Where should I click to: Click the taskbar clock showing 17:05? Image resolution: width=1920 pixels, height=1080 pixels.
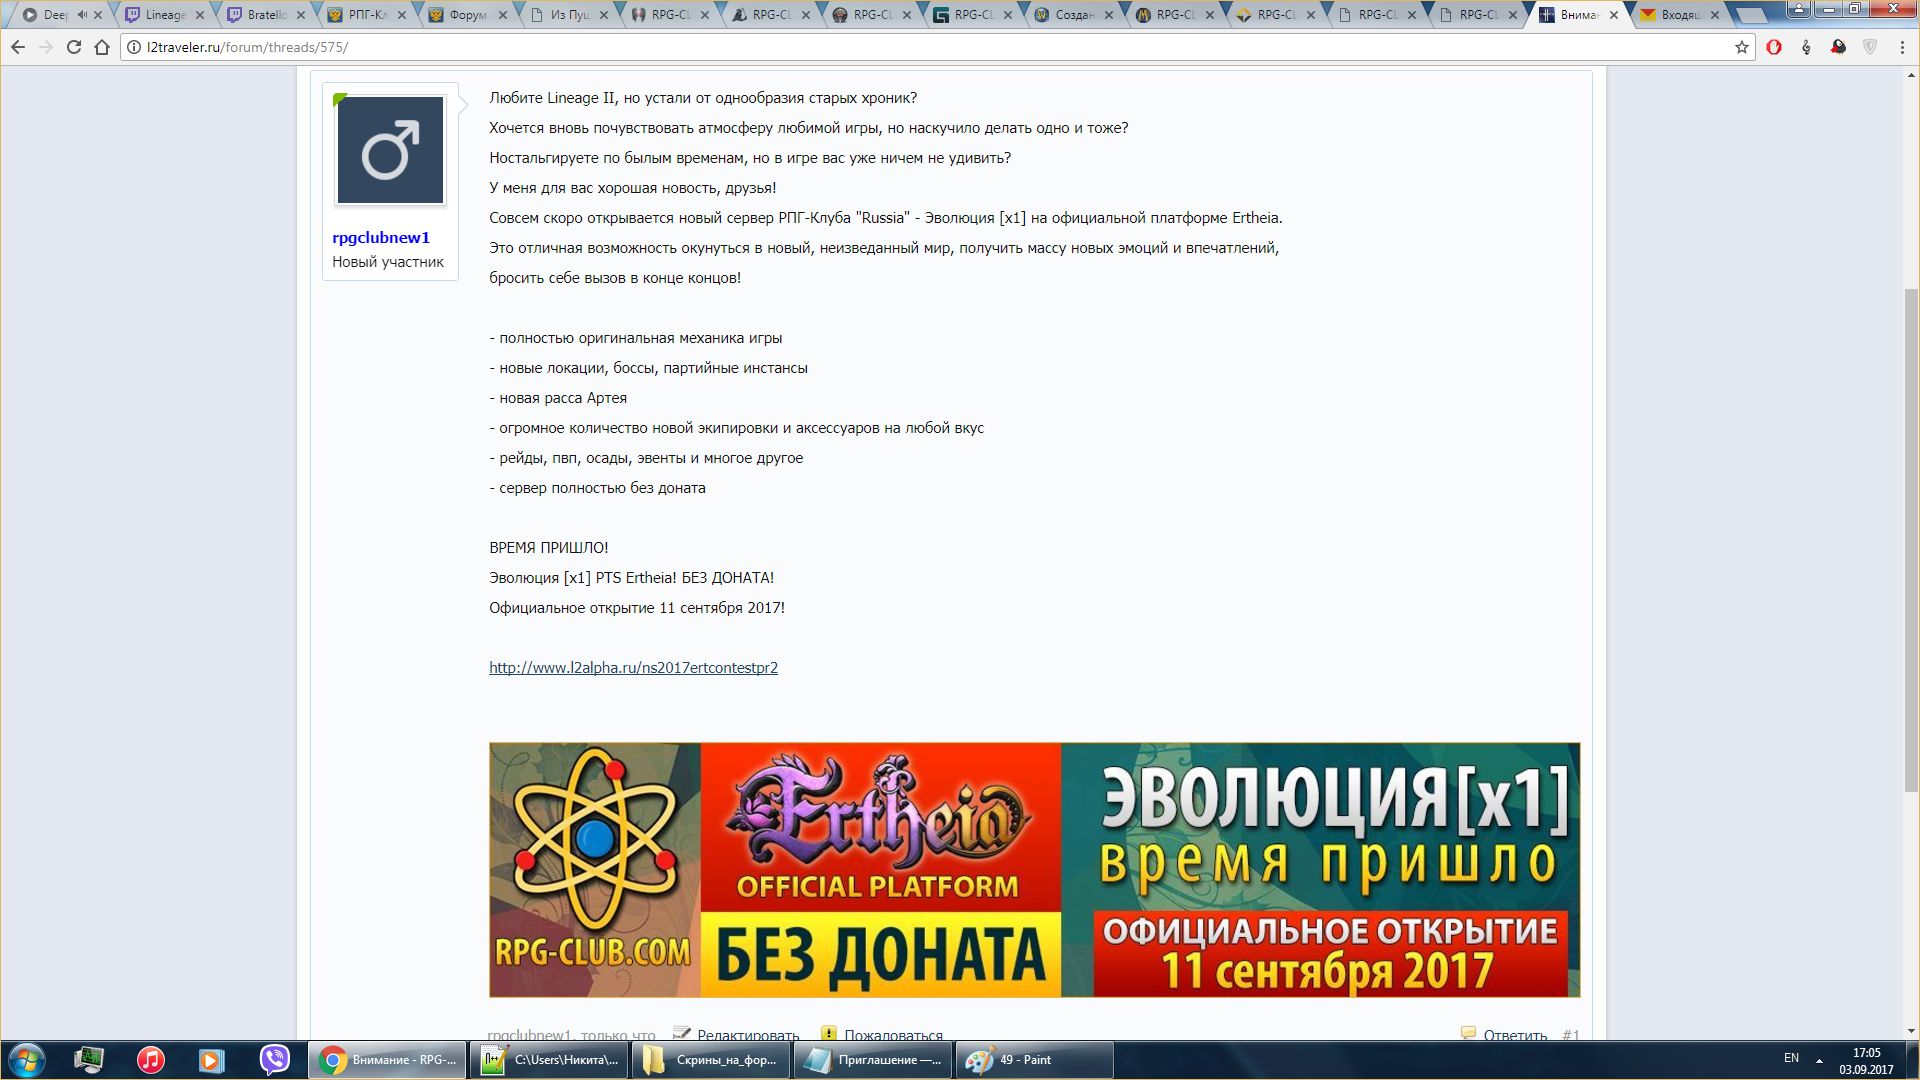pos(1866,1061)
